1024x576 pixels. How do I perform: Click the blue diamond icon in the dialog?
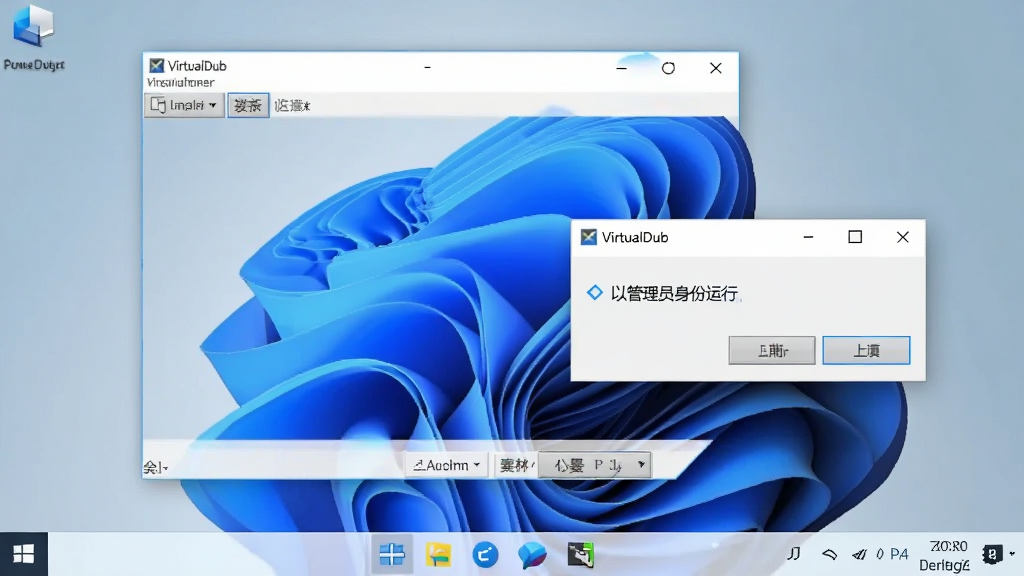pos(594,293)
